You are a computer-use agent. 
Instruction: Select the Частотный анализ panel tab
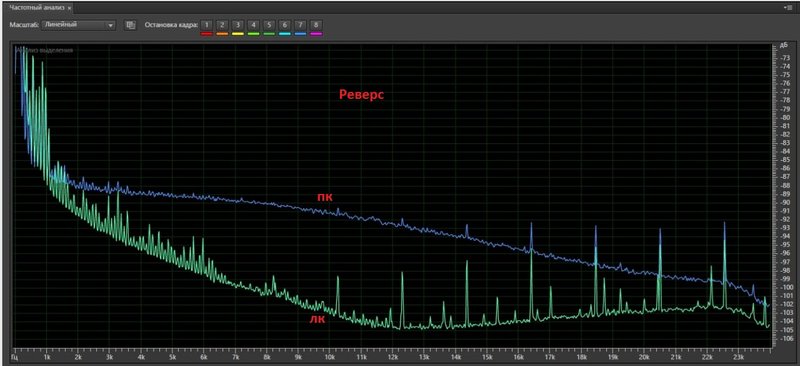pos(38,8)
